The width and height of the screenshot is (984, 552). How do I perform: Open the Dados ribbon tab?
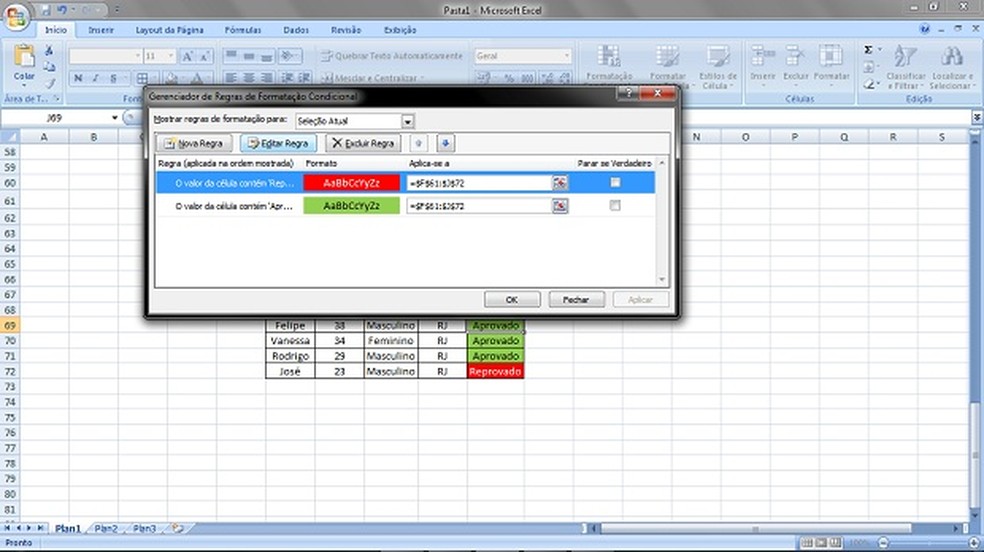[x=296, y=29]
